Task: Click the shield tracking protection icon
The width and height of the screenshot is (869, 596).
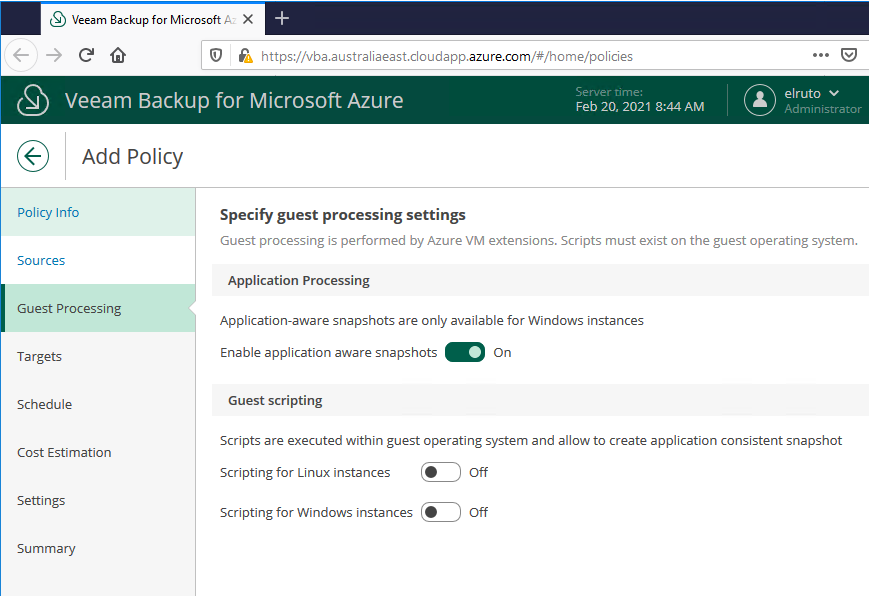Action: point(216,56)
